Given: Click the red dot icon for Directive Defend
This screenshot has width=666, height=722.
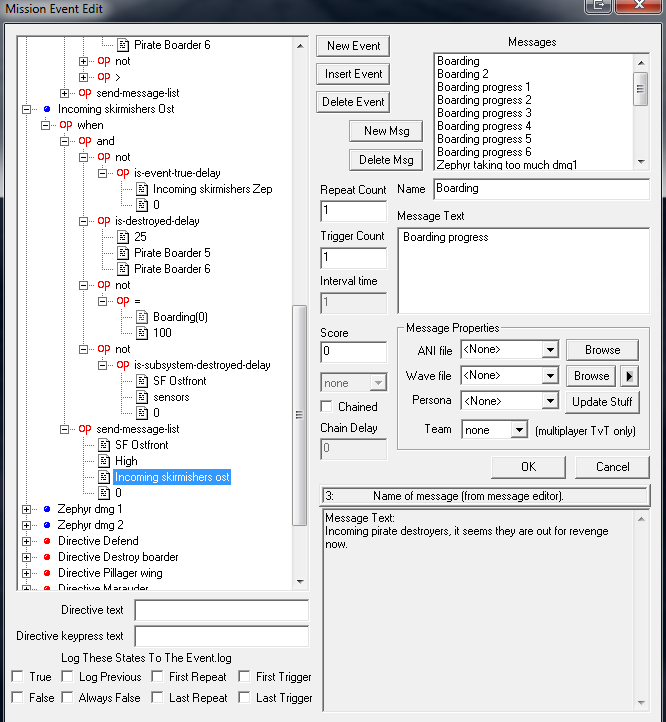Looking at the screenshot, I should pyautogui.click(x=47, y=541).
